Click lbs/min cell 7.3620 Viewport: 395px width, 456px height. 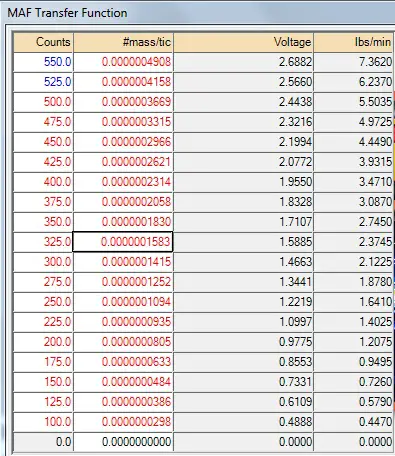pos(353,62)
